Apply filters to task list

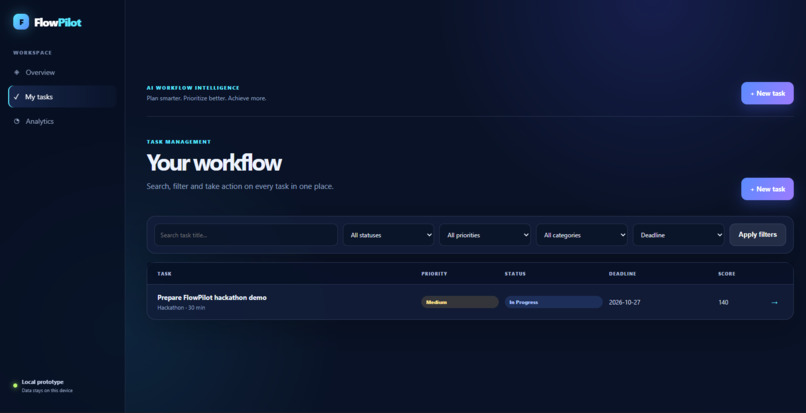[x=757, y=235]
